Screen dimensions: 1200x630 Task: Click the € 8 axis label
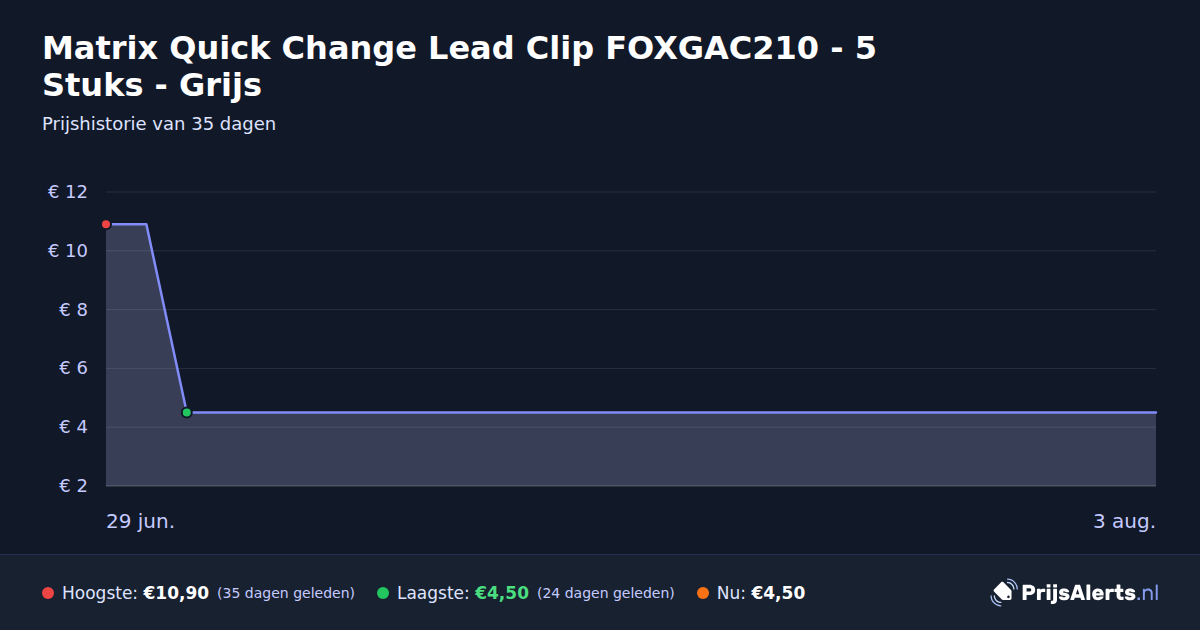74,310
